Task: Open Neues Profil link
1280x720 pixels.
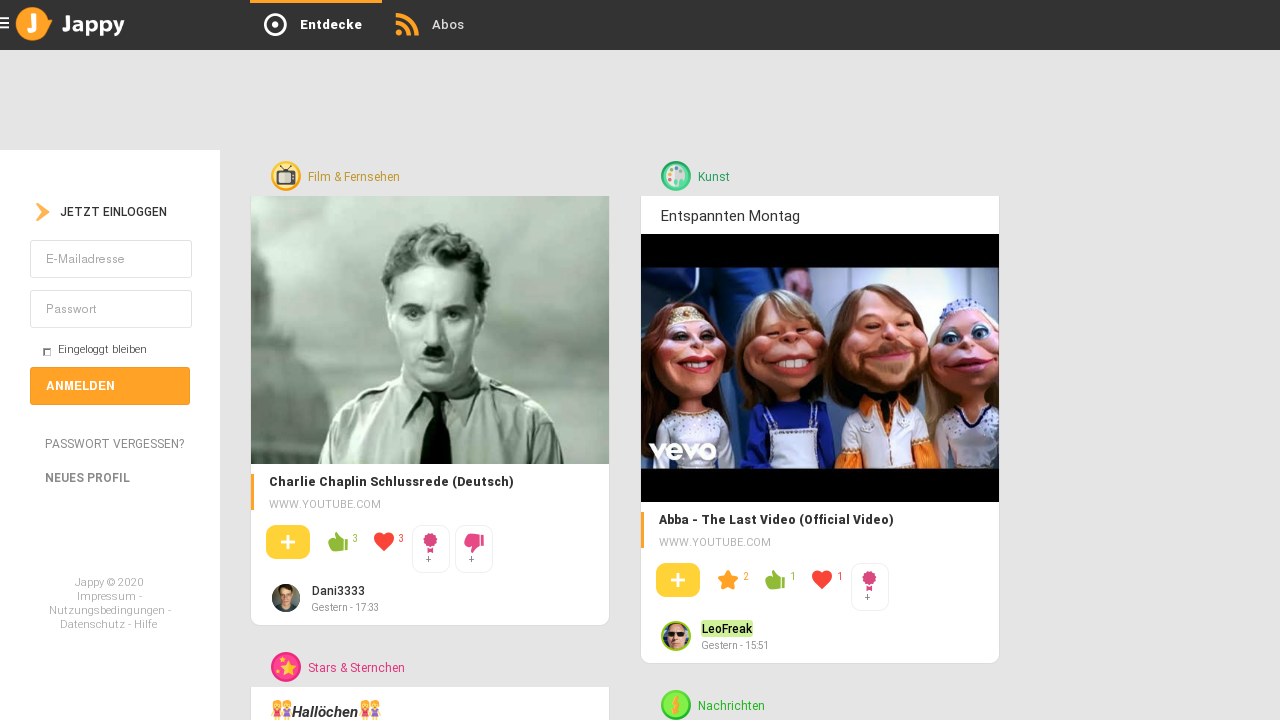Action: 87,478
